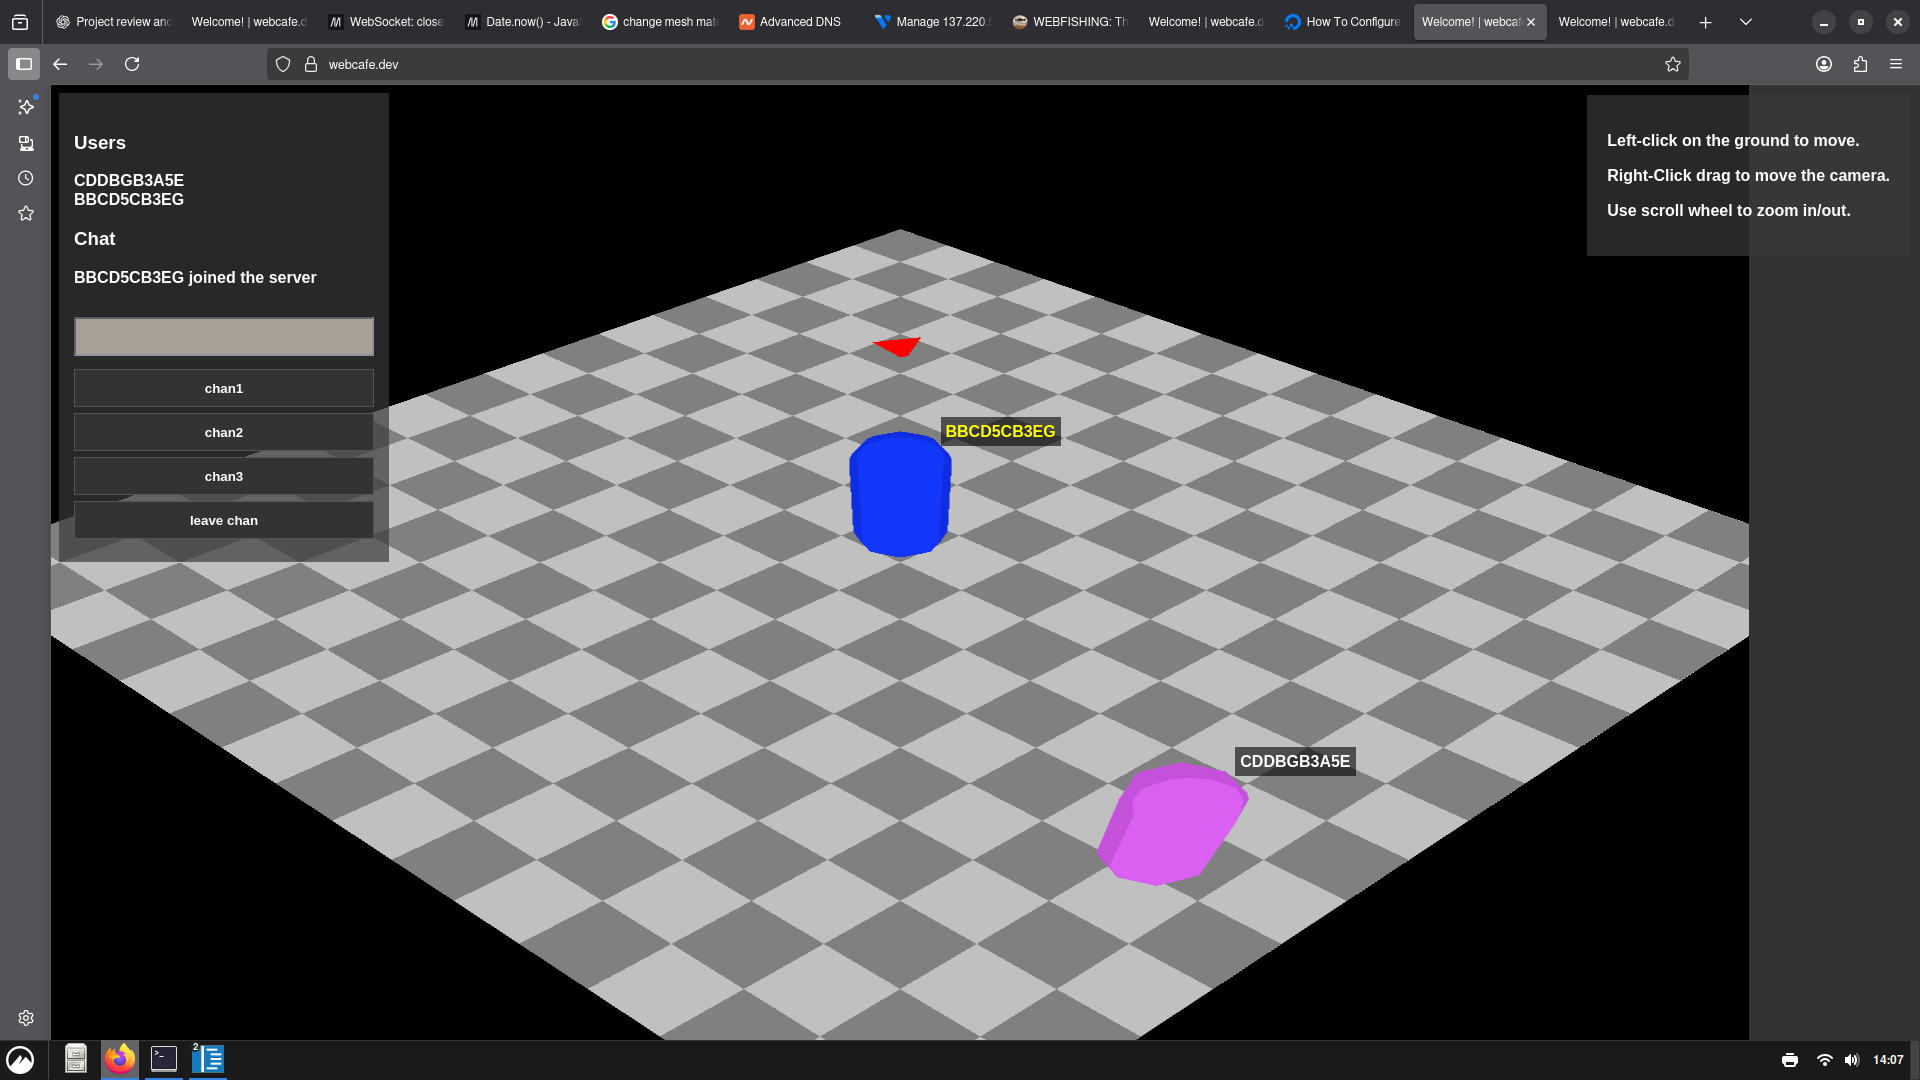Open the Firefox account icon
Viewport: 1920px width, 1080px height.
pos(1824,64)
